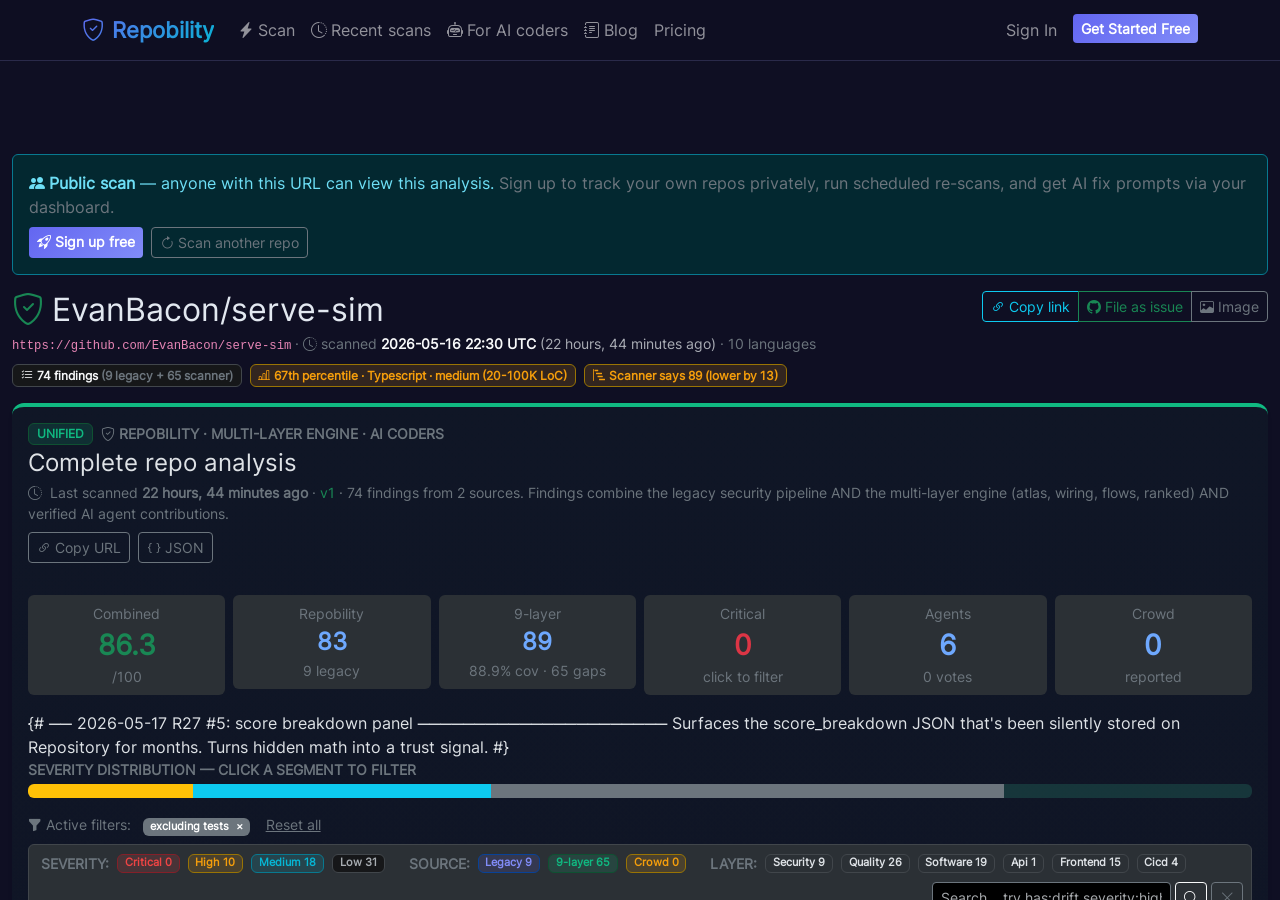Click the Reset all filters link
The height and width of the screenshot is (900, 1280).
(x=293, y=825)
